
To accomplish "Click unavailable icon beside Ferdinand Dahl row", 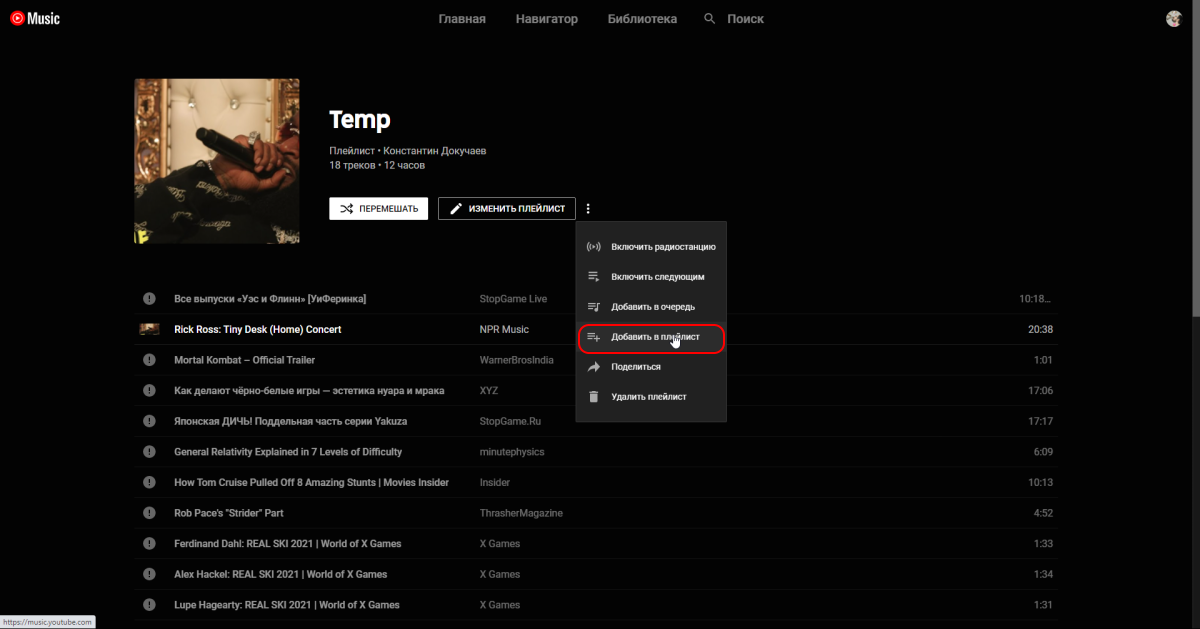I will click(x=149, y=544).
